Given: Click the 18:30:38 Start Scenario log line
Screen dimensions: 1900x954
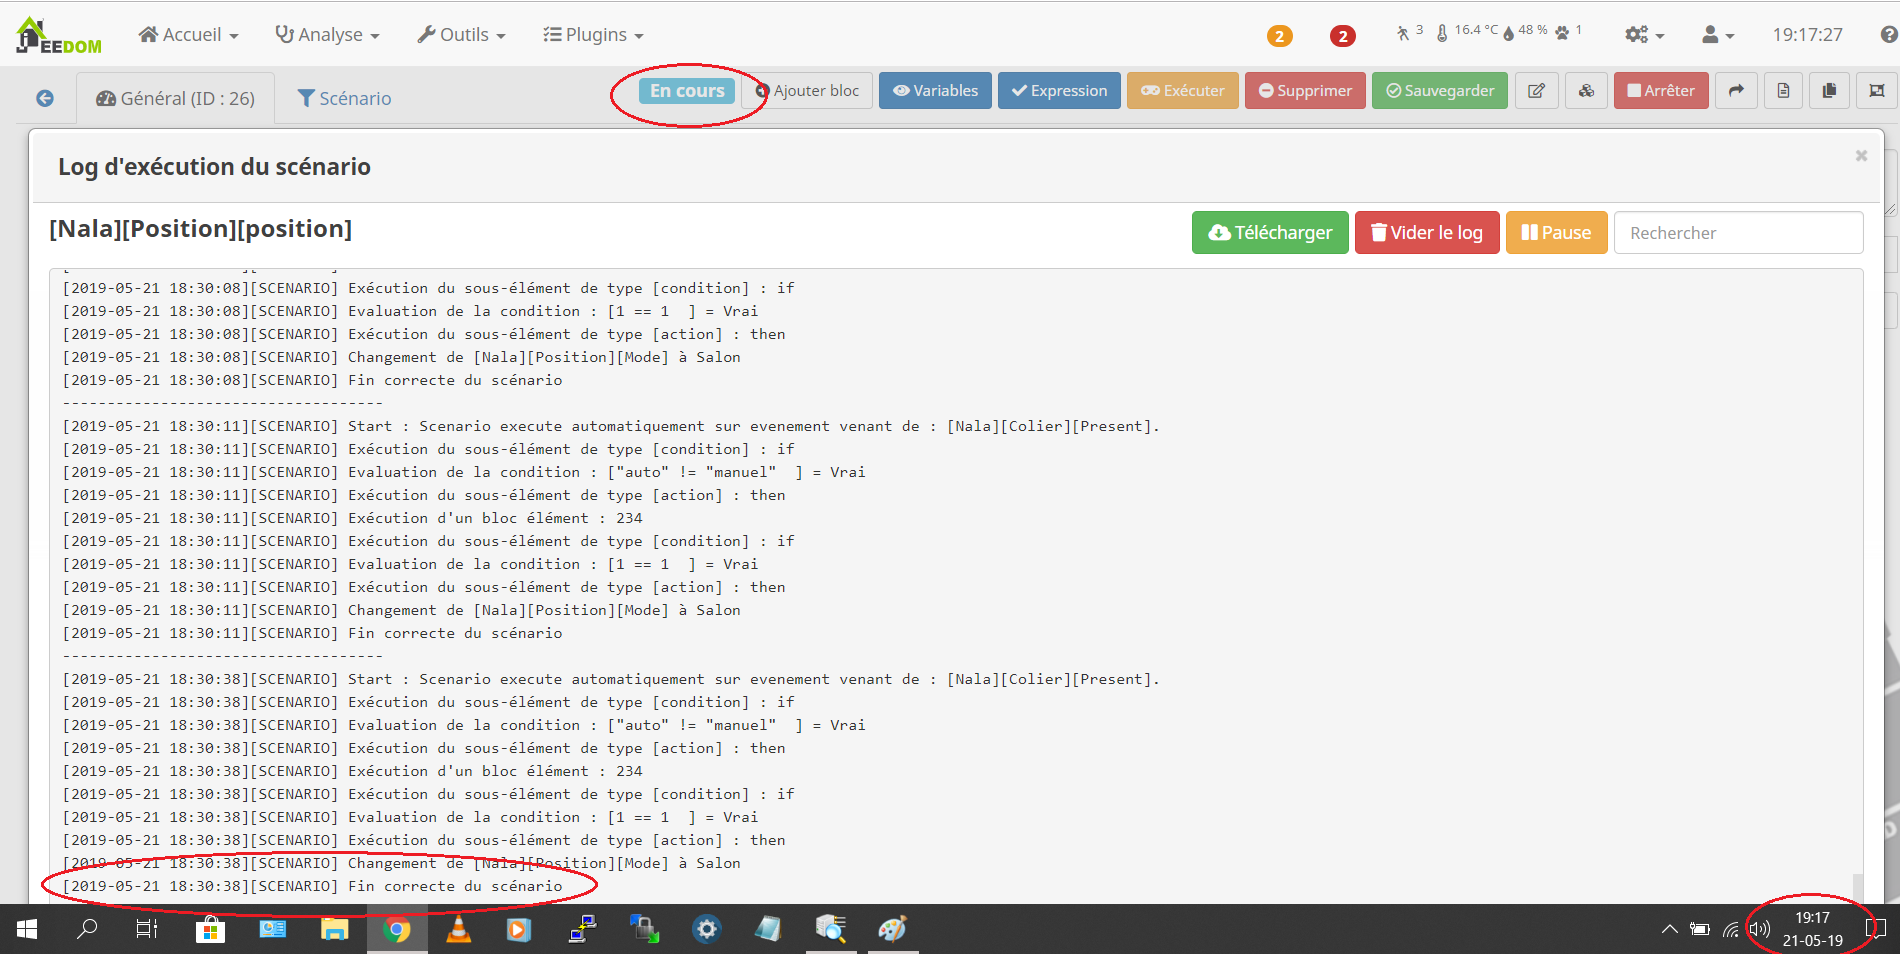Looking at the screenshot, I should coord(611,680).
